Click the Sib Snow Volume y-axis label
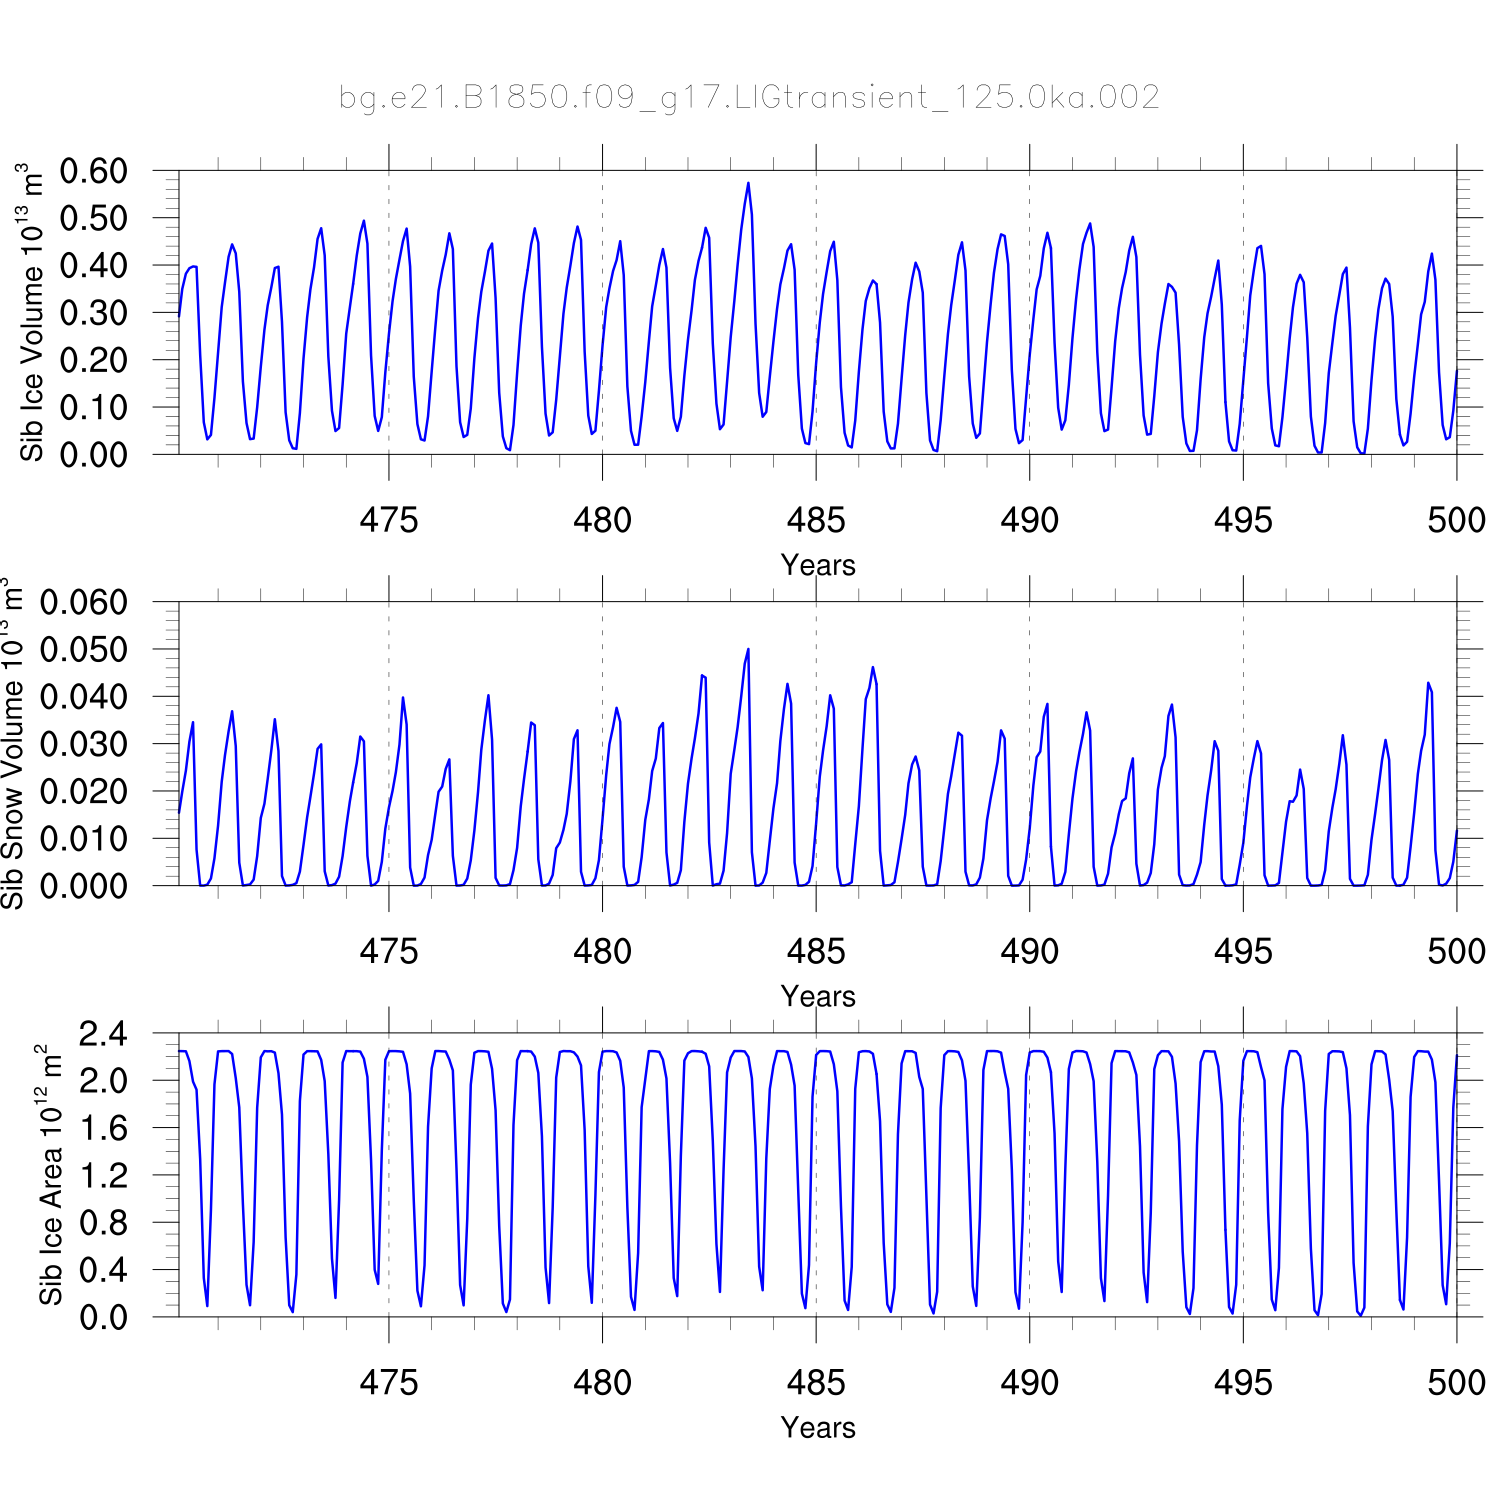 [x=12, y=743]
